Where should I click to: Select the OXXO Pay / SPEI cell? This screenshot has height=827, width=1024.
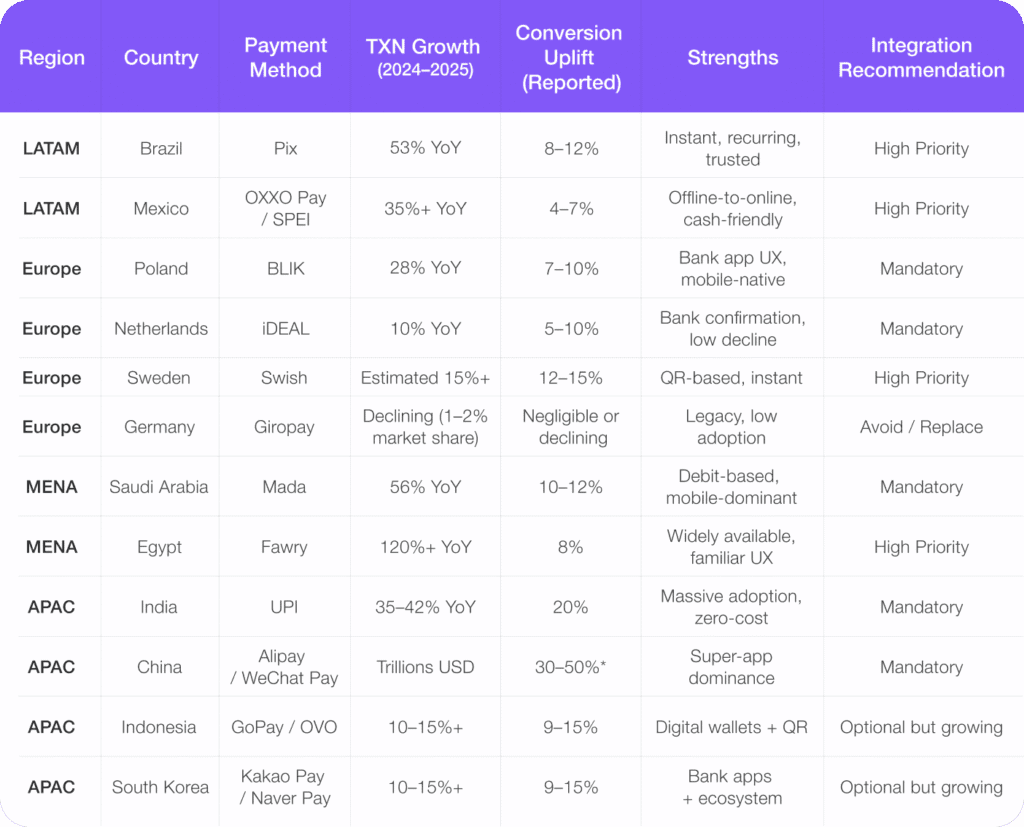pyautogui.click(x=285, y=208)
